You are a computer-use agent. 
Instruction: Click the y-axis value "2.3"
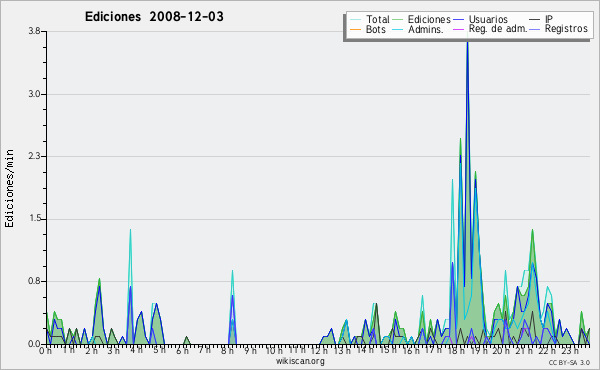[x=34, y=156]
